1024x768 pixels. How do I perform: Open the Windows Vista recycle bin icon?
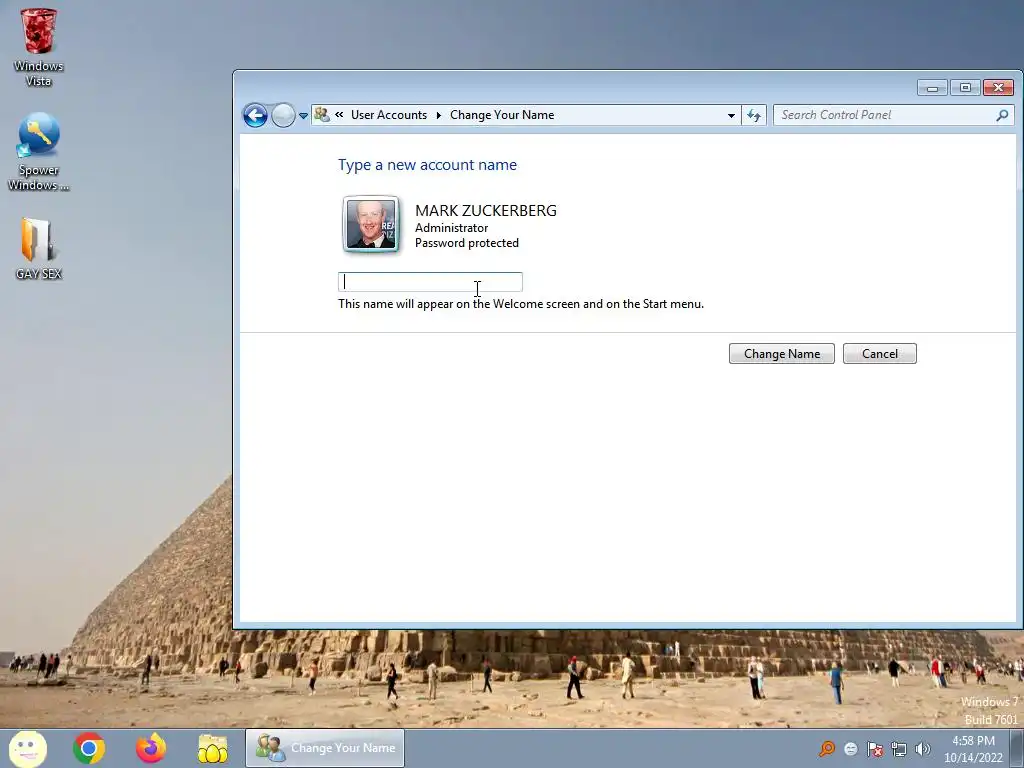[38, 47]
